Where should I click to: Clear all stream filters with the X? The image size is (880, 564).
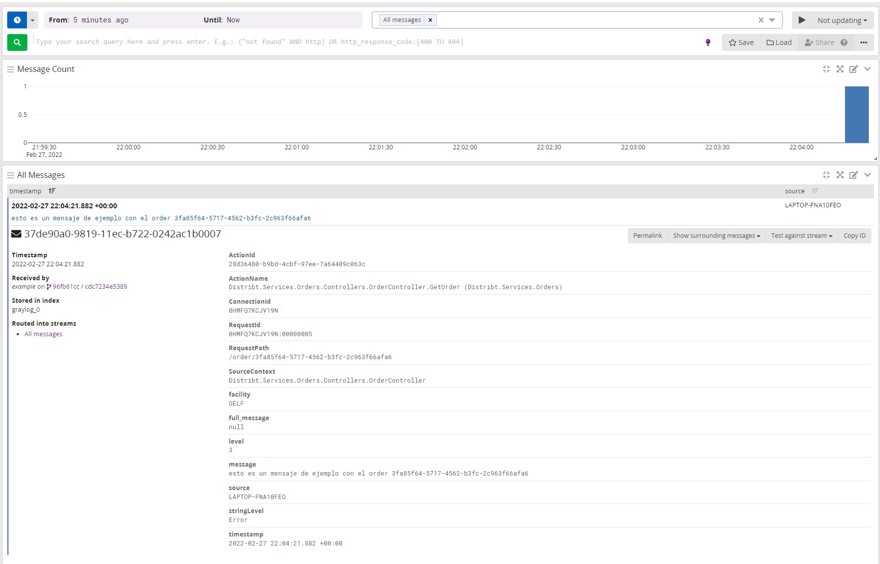point(760,20)
